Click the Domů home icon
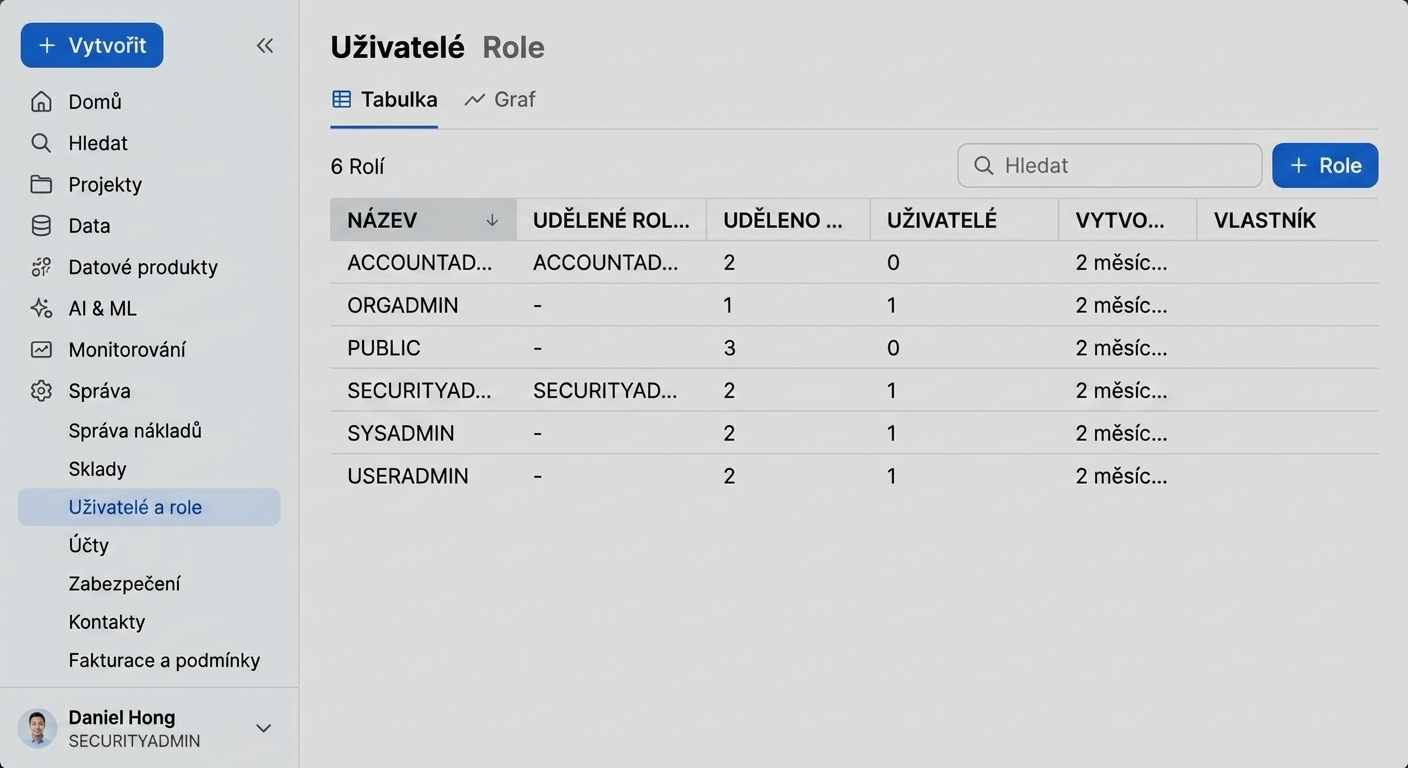Viewport: 1408px width, 768px height. [41, 102]
